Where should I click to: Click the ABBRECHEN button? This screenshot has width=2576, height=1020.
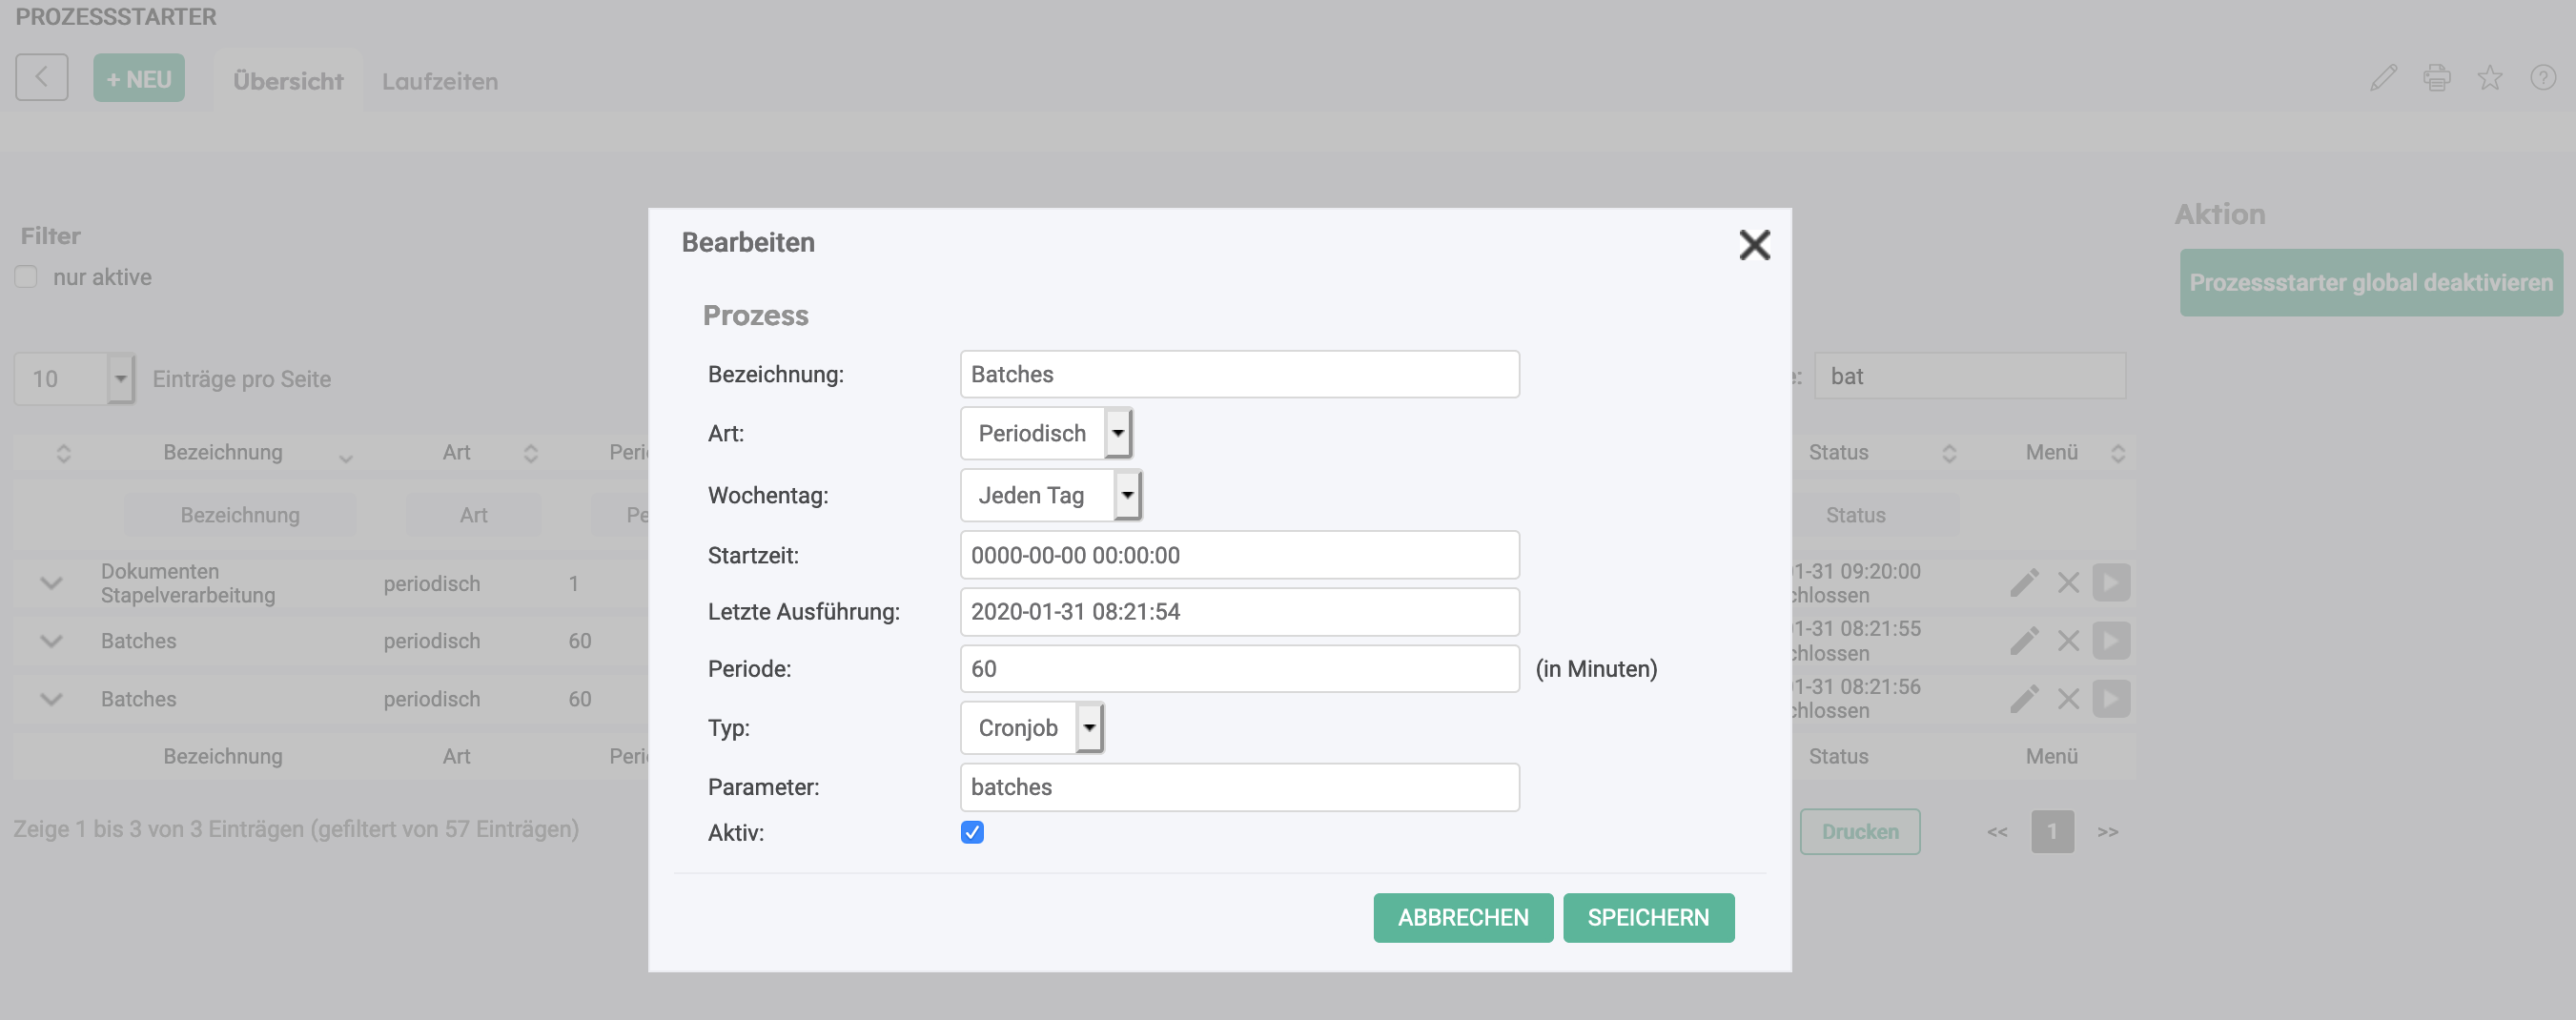point(1463,917)
